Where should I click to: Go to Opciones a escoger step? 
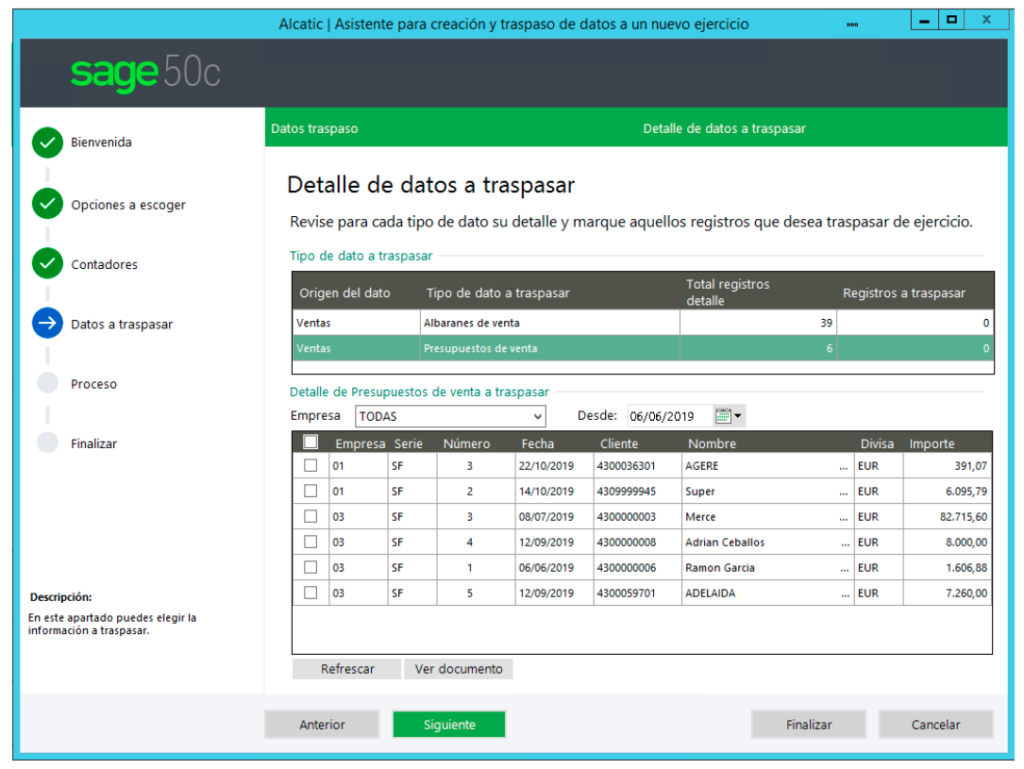pyautogui.click(x=128, y=205)
